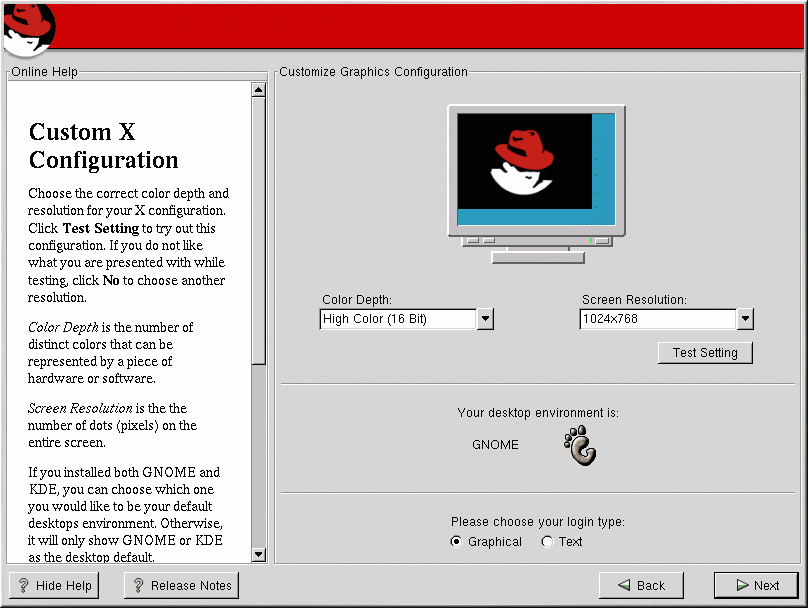
Task: Select the Text login type radio button
Action: pyautogui.click(x=547, y=542)
